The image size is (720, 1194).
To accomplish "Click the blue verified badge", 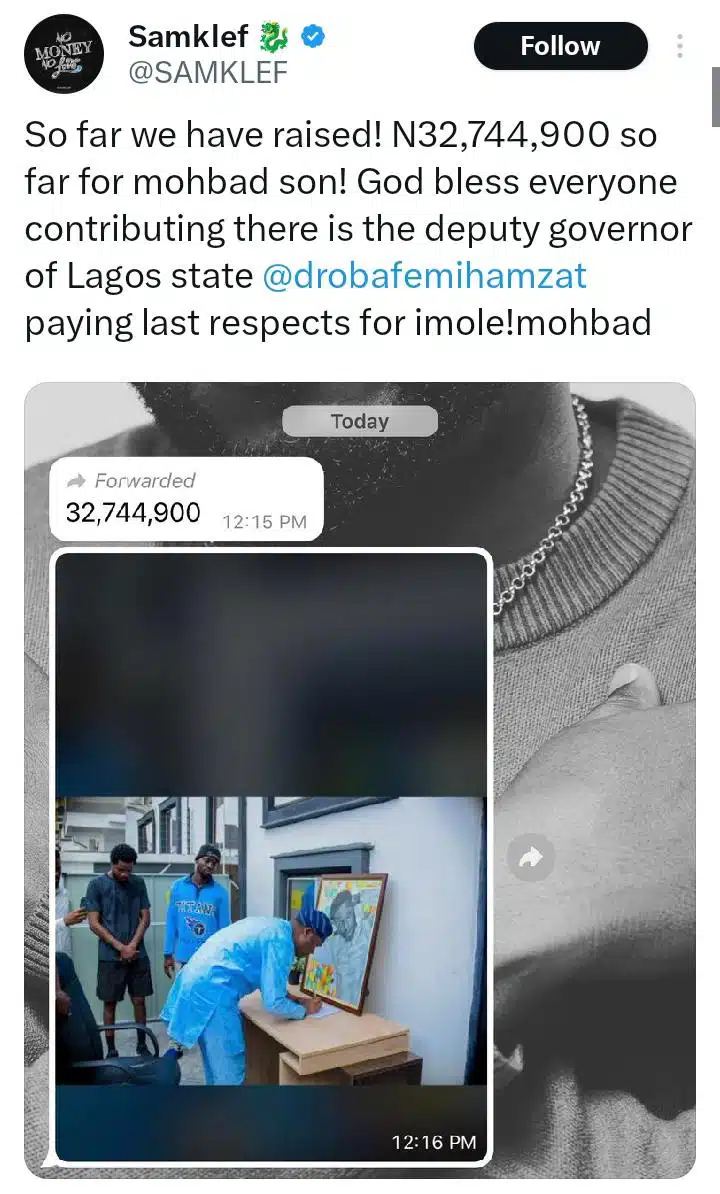I will click(314, 38).
